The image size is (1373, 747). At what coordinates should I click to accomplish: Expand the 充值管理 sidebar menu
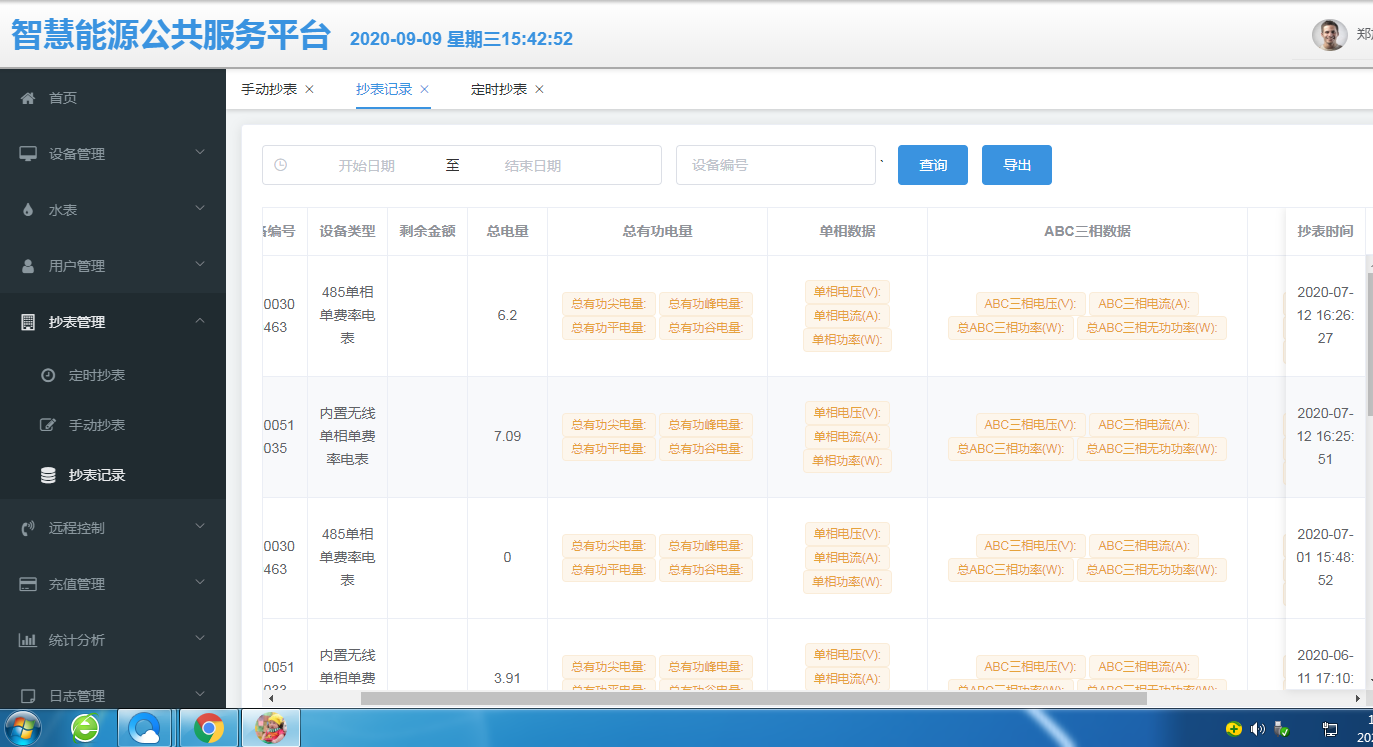tap(199, 583)
